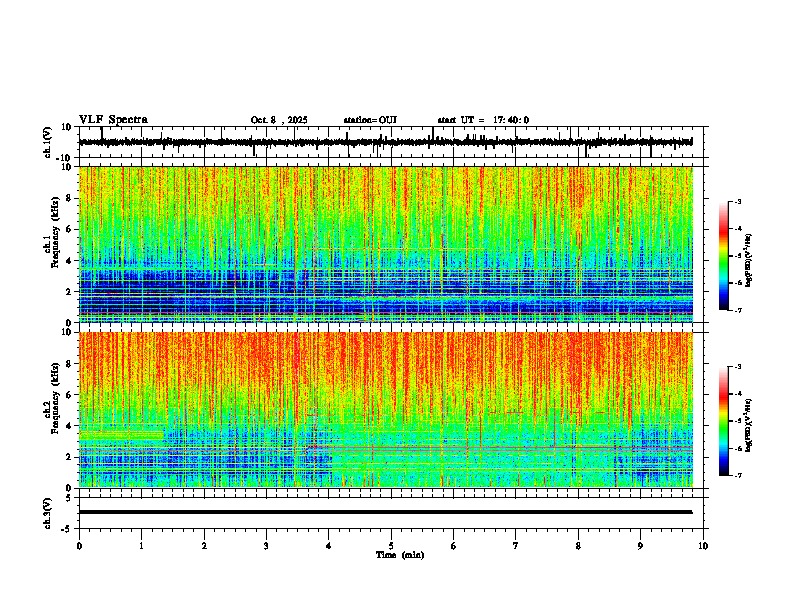Click the ch.1 spectrogram plot
This screenshot has height=612, width=792.
click(x=386, y=244)
